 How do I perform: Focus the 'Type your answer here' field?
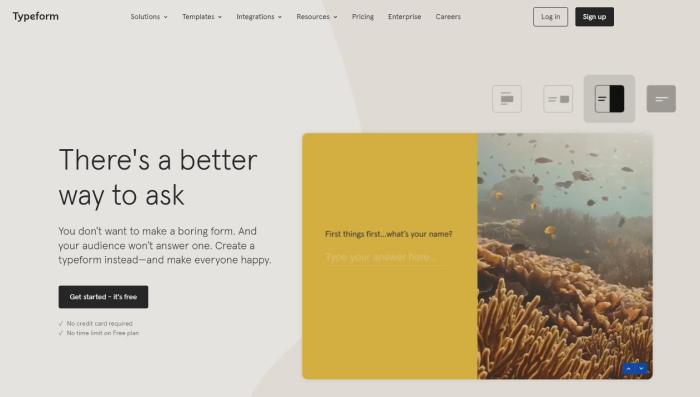pos(385,258)
